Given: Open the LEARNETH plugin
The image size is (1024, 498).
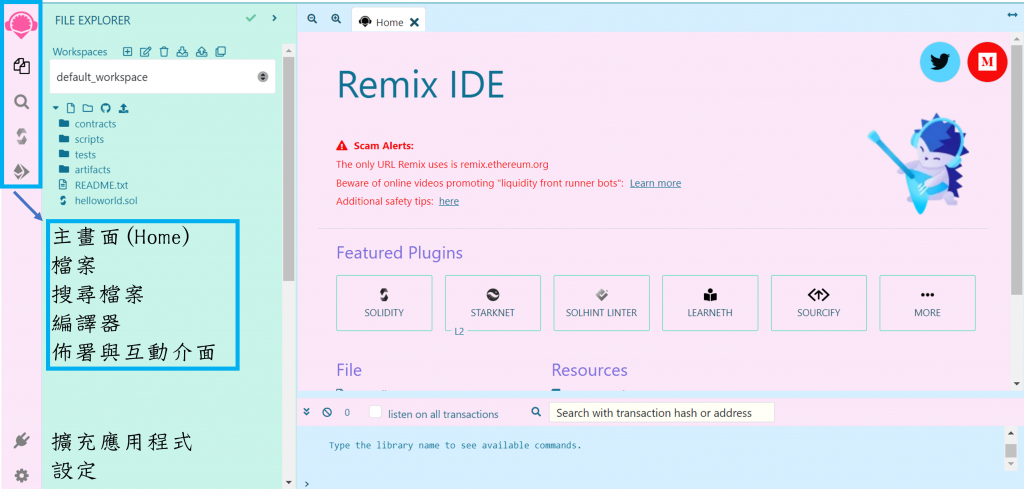Looking at the screenshot, I should (710, 303).
